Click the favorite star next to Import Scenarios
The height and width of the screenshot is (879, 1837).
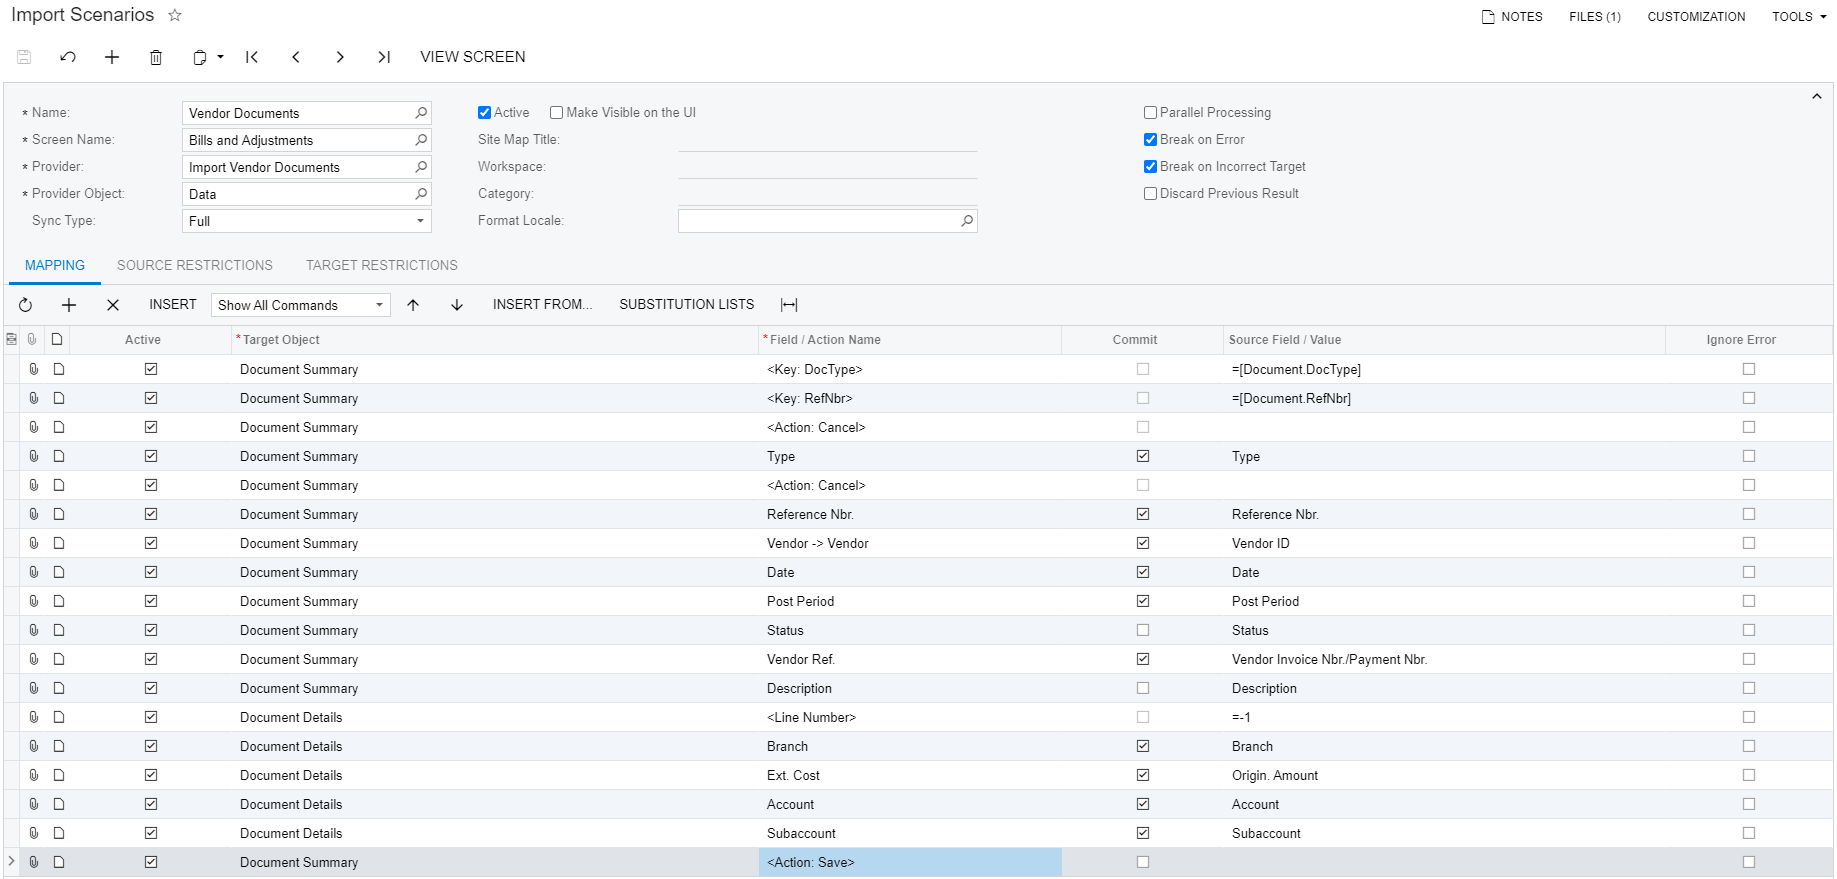coord(175,16)
